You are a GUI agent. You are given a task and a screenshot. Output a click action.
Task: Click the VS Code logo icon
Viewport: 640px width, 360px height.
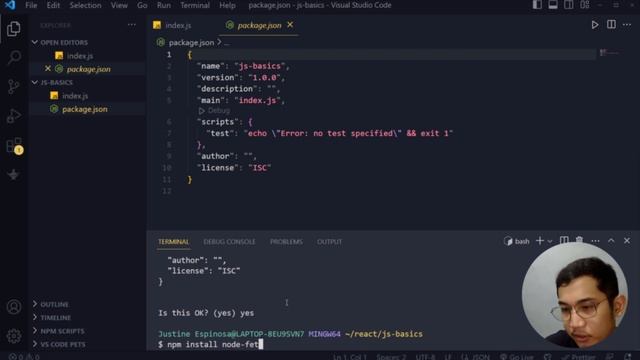(10, 5)
